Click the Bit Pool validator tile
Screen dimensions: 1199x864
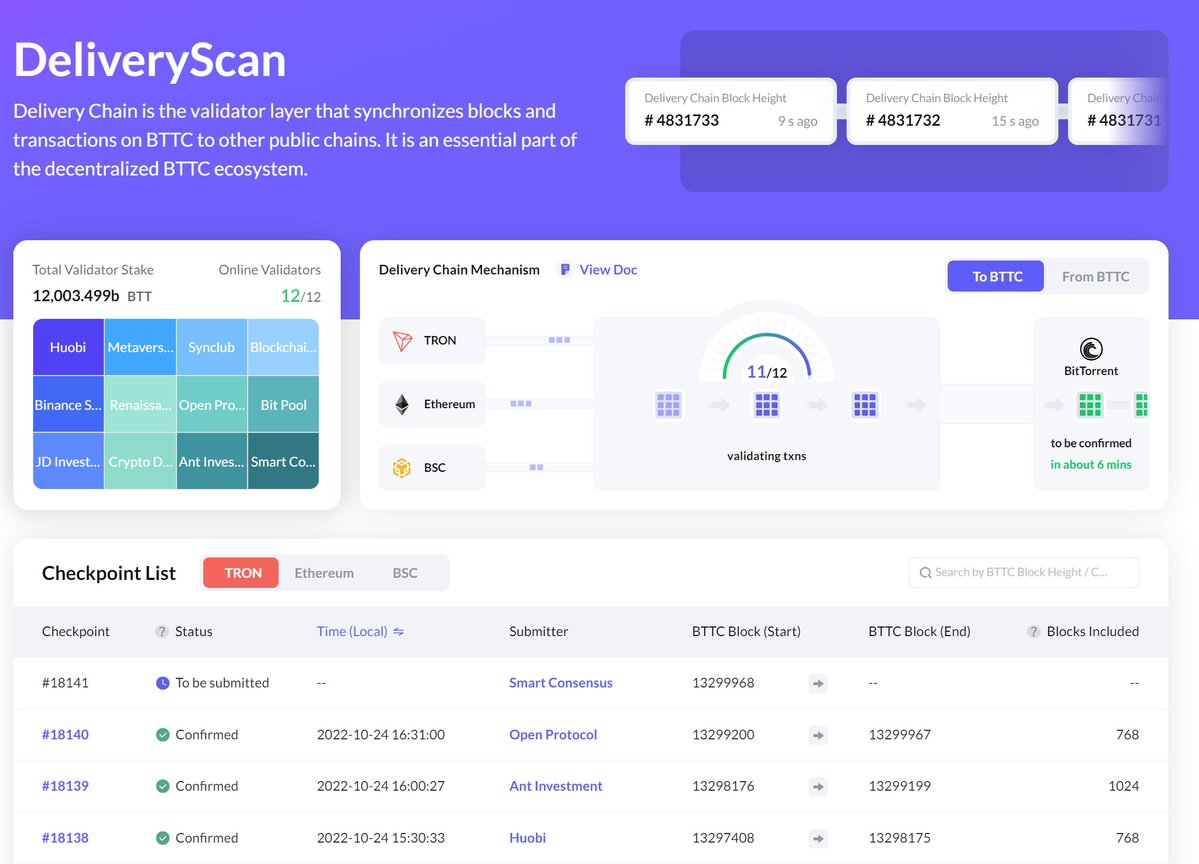pos(283,404)
